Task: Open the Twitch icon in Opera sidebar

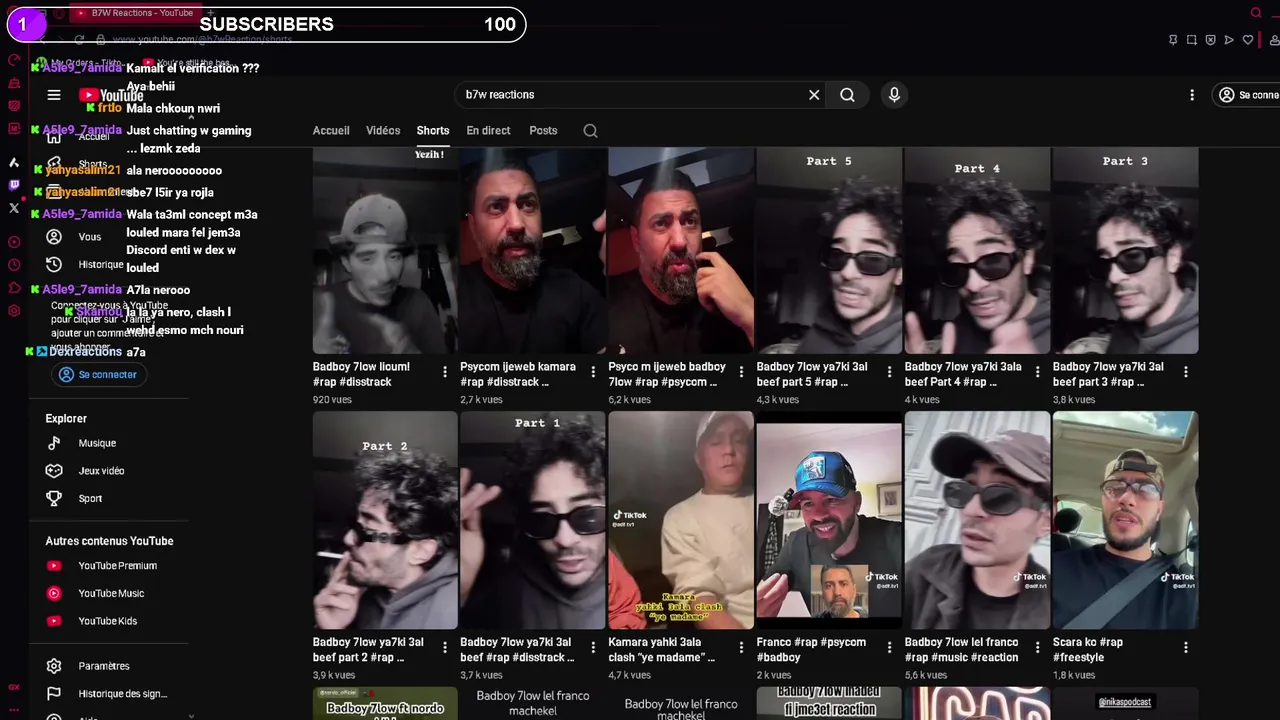Action: [x=14, y=185]
